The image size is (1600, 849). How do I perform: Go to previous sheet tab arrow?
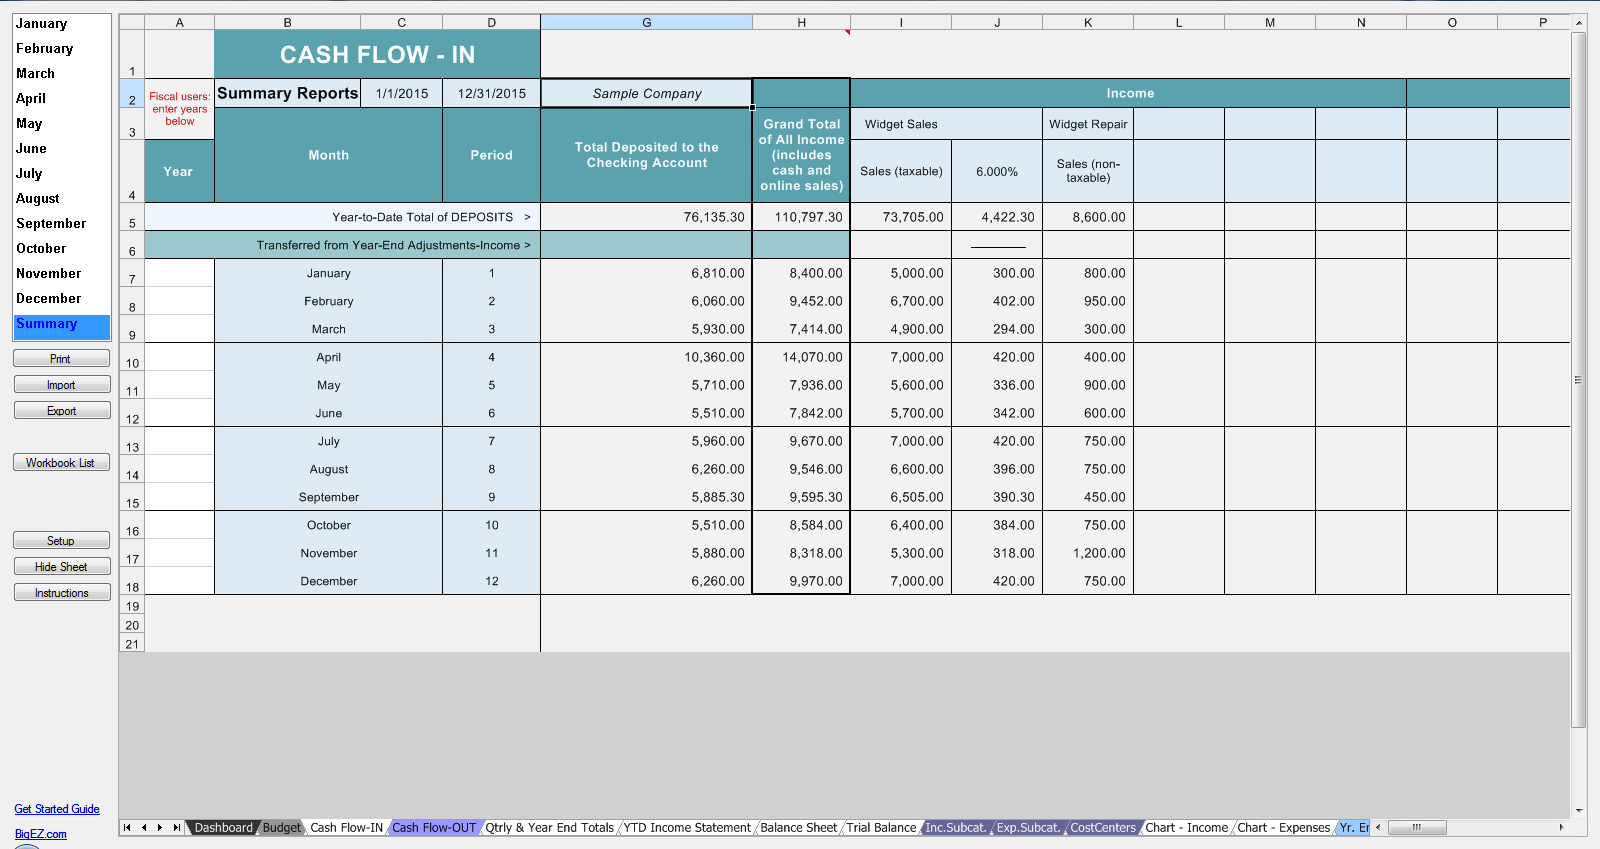coord(144,827)
